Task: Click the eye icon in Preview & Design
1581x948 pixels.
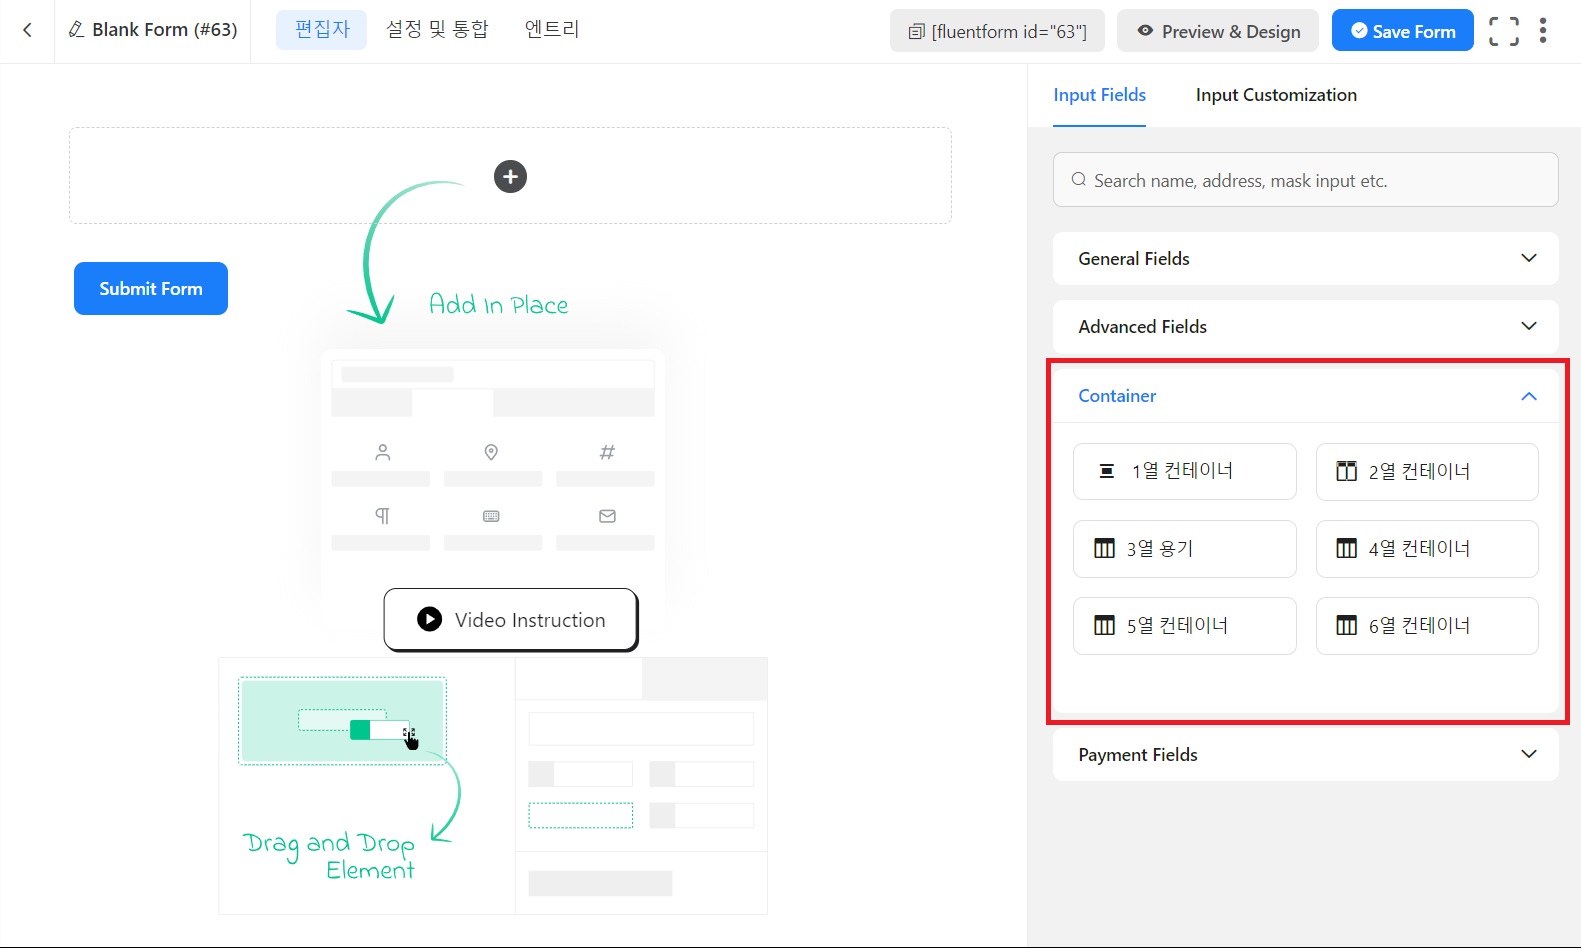Action: [x=1146, y=31]
